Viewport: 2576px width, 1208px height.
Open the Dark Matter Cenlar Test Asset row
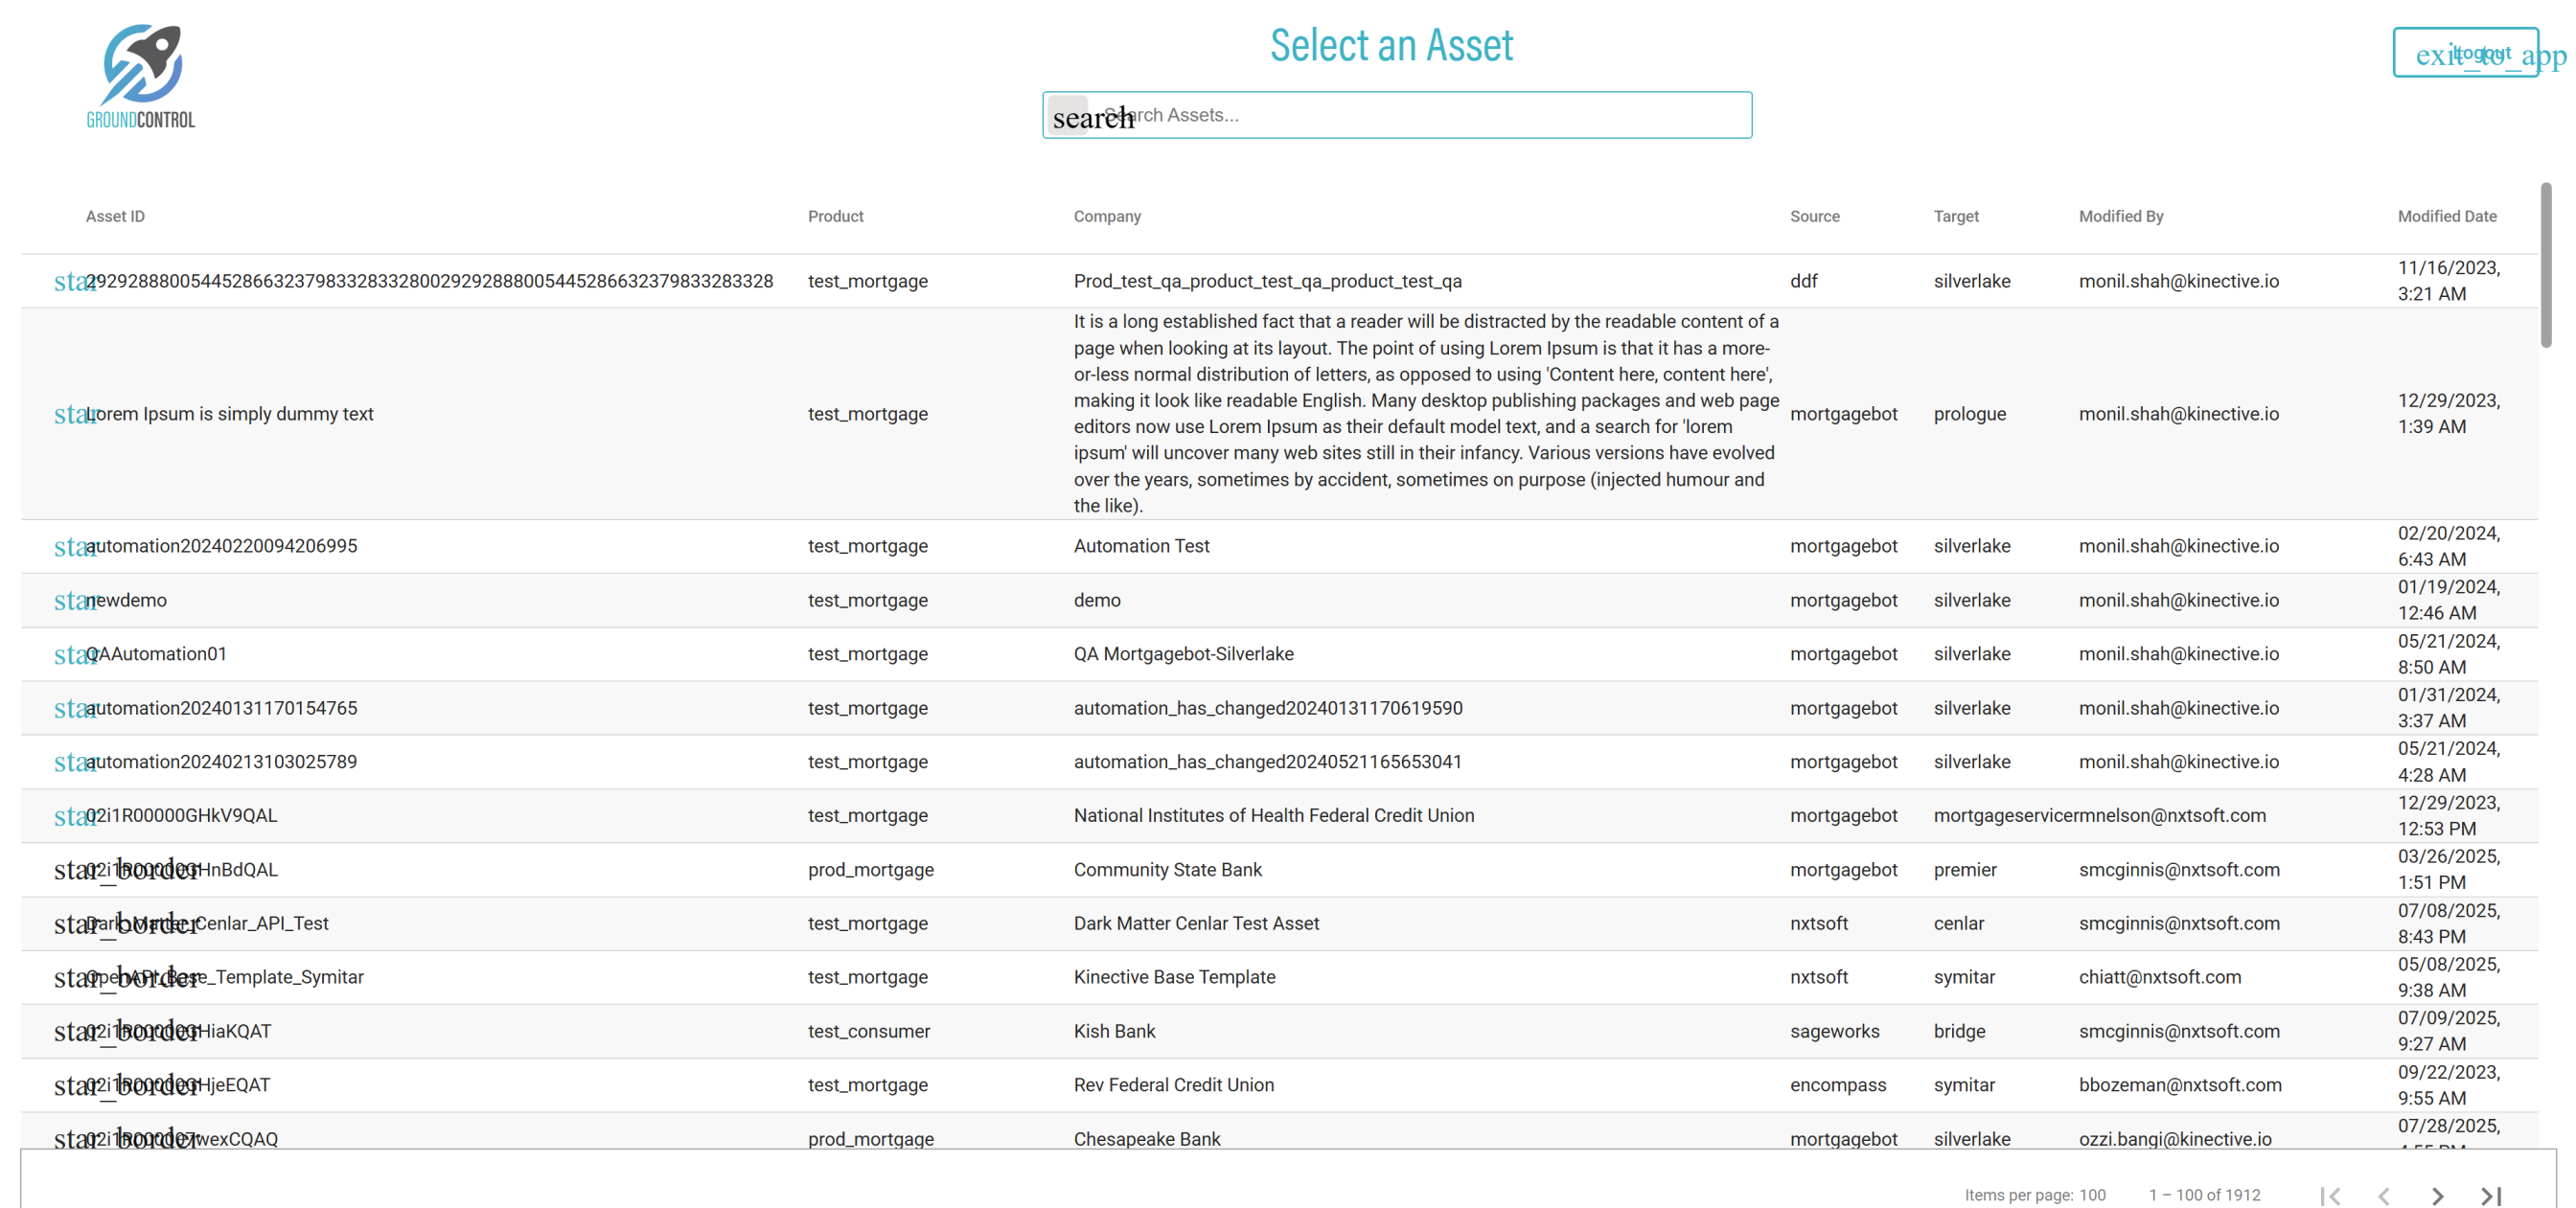[1196, 924]
